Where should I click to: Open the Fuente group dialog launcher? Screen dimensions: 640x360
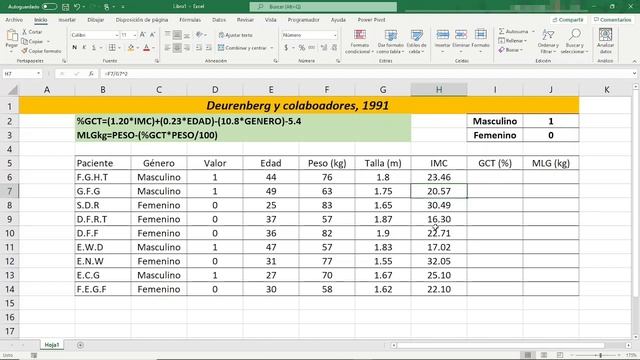(x=157, y=61)
